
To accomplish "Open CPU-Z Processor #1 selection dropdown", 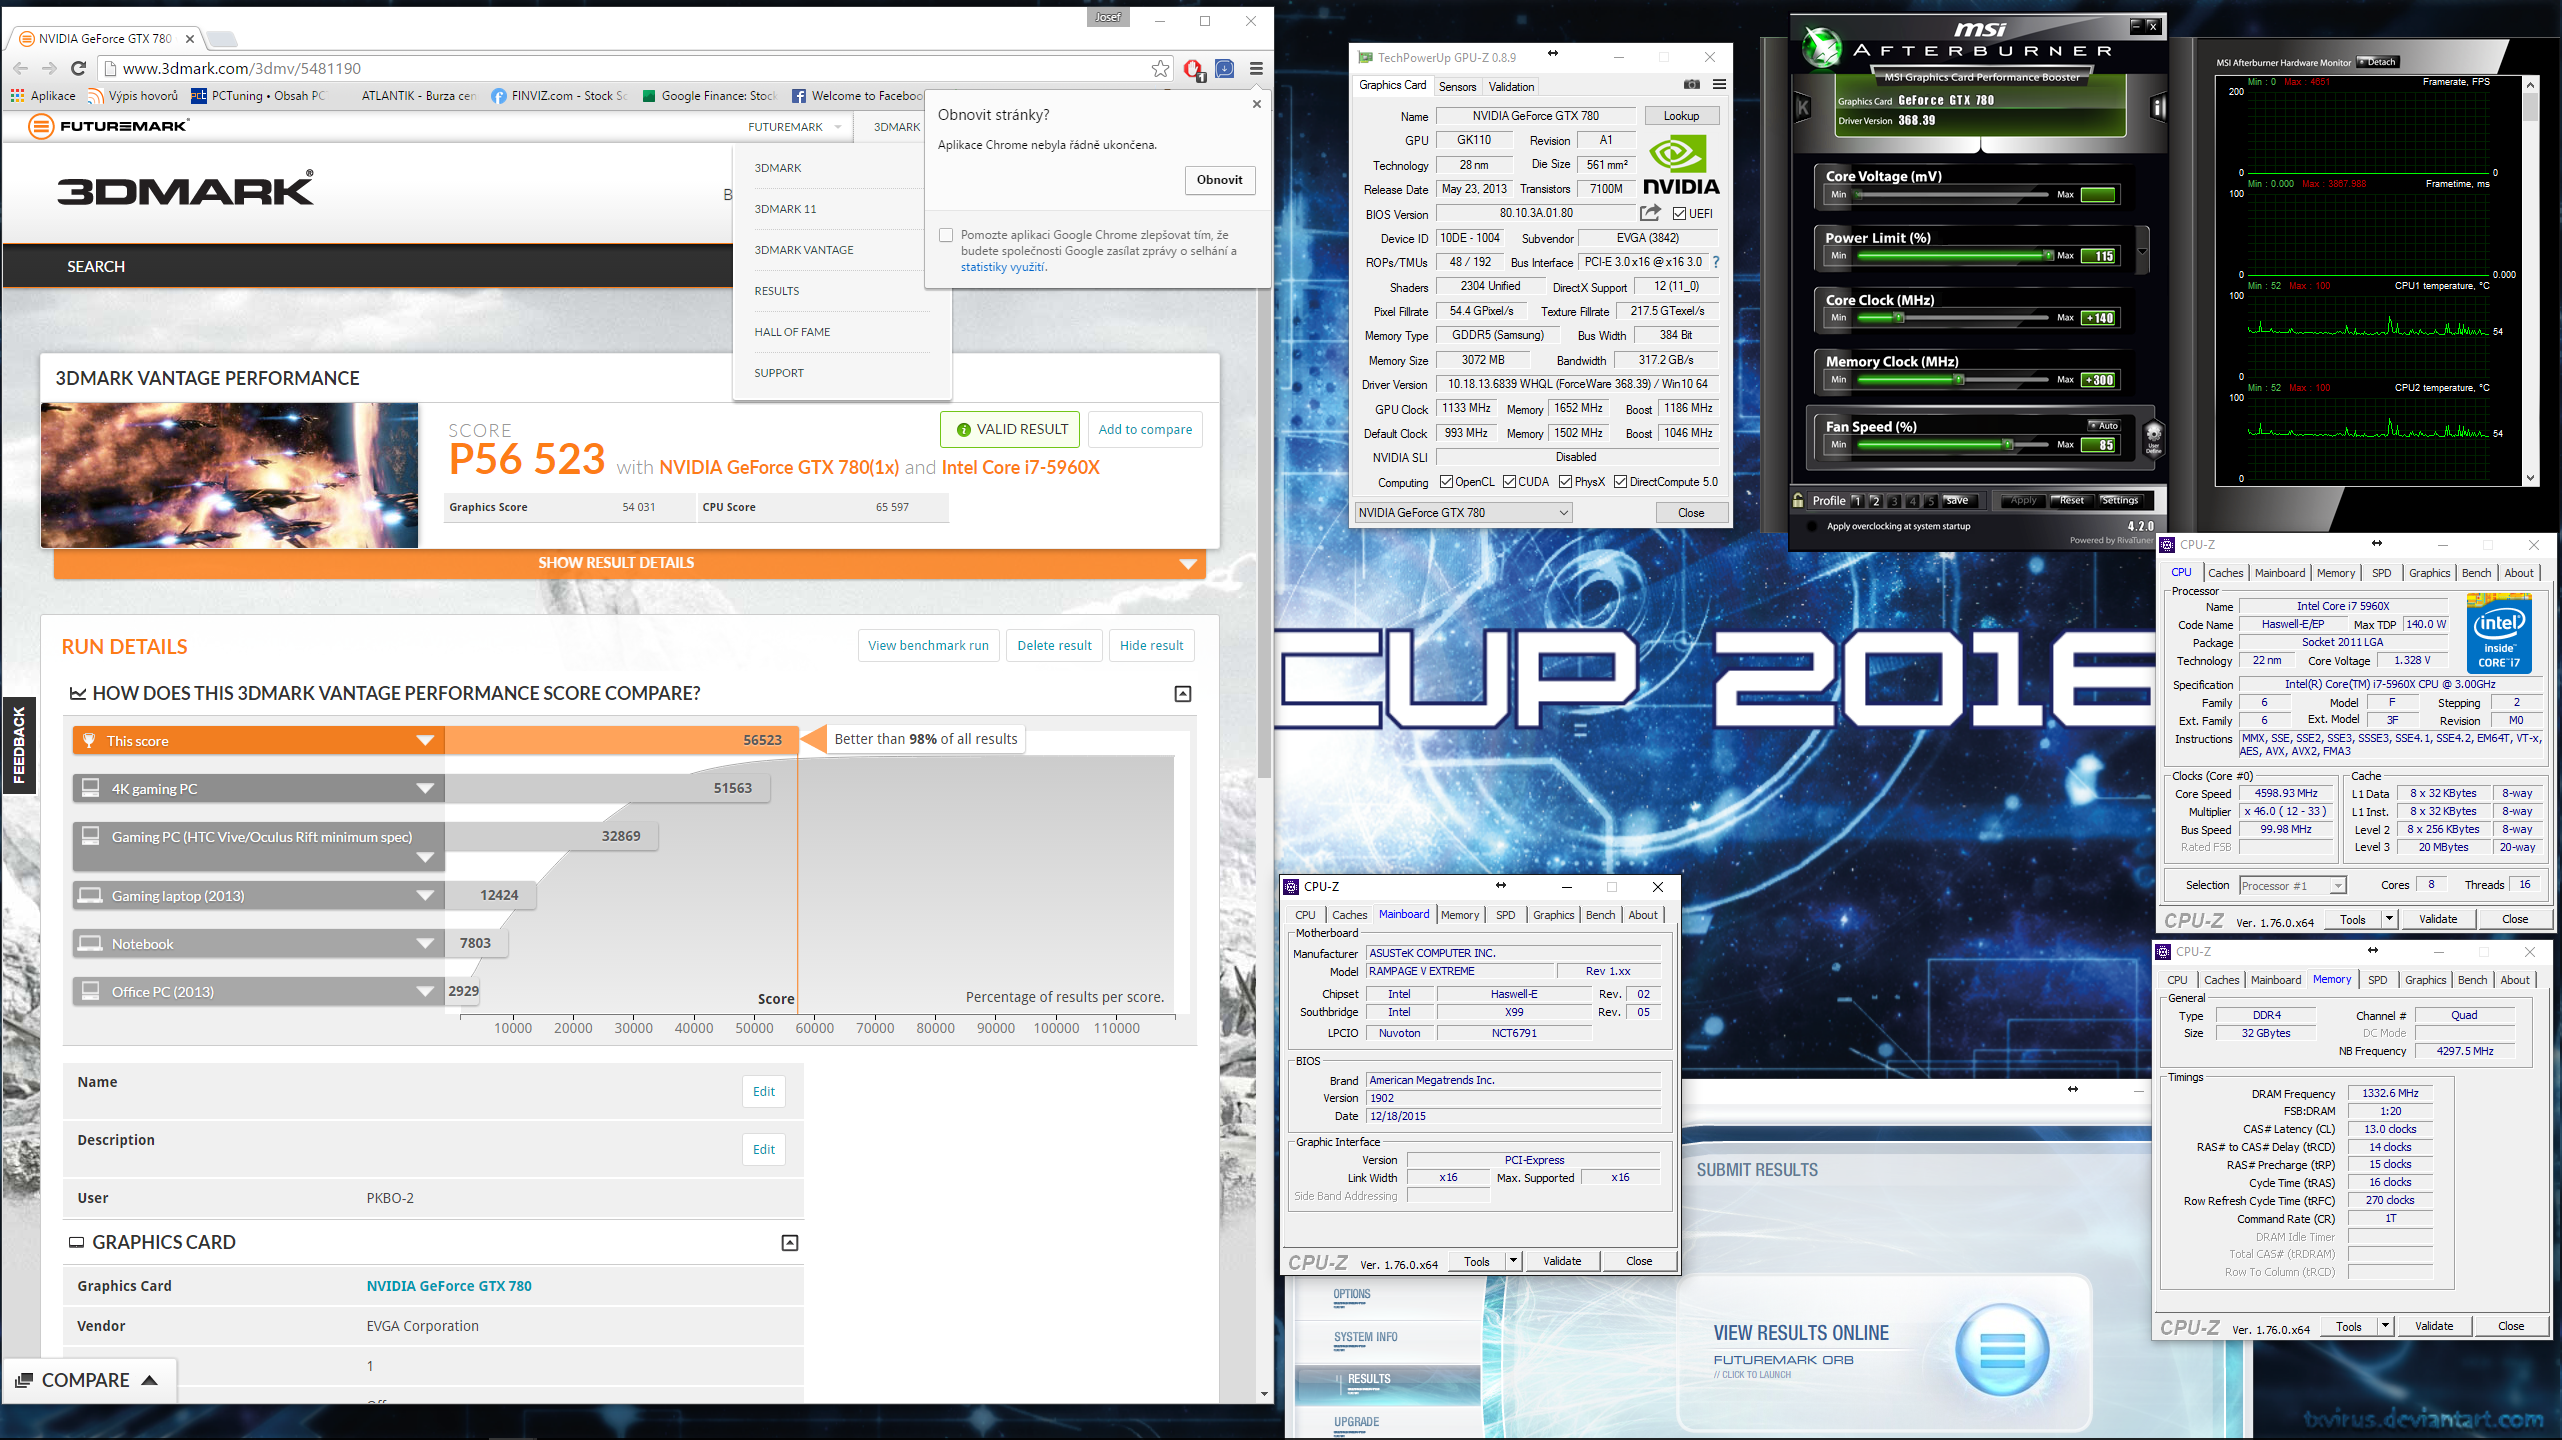I will pyautogui.click(x=2292, y=886).
